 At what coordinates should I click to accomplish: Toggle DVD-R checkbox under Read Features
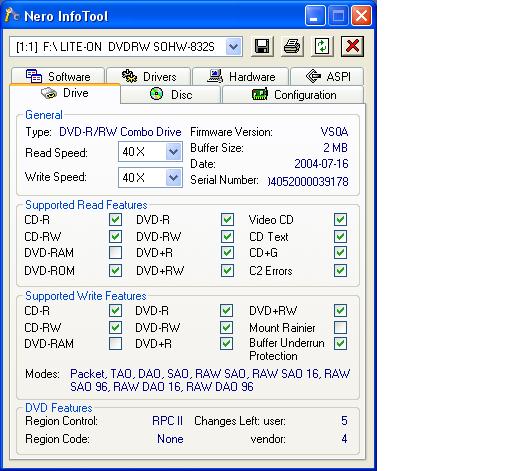(227, 220)
